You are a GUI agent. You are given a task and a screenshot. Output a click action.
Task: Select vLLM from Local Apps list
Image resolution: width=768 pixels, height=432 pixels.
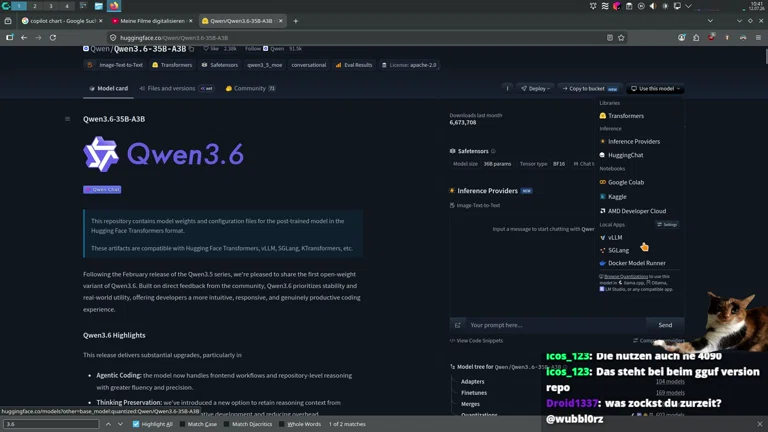pos(615,238)
